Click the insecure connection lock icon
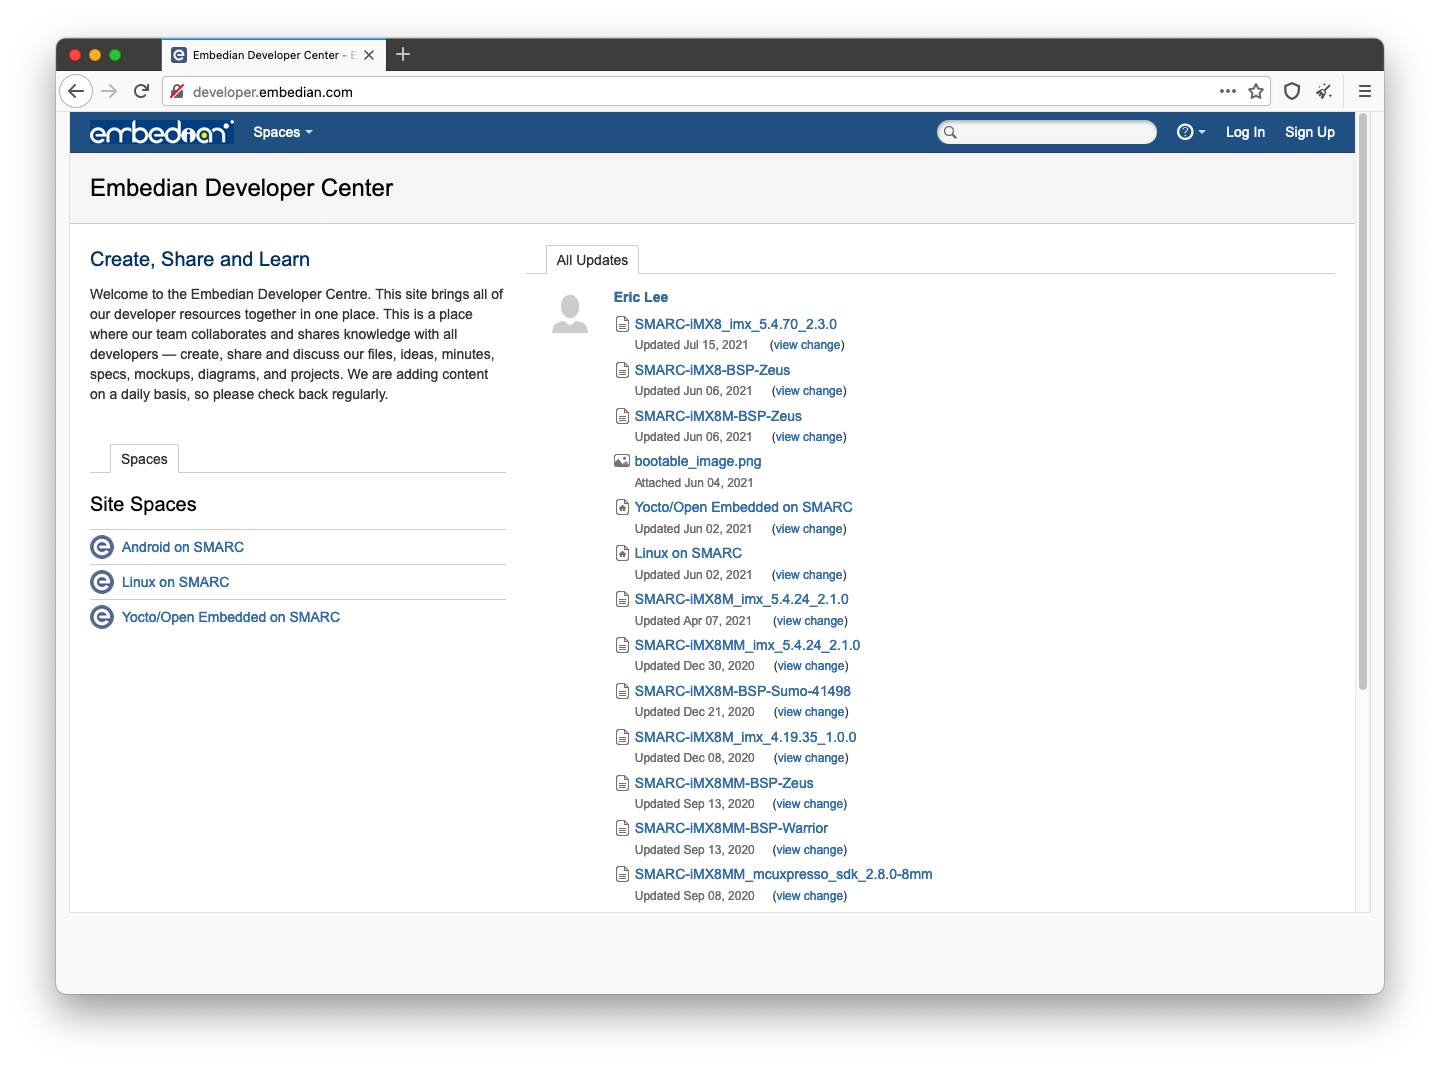 pyautogui.click(x=177, y=91)
